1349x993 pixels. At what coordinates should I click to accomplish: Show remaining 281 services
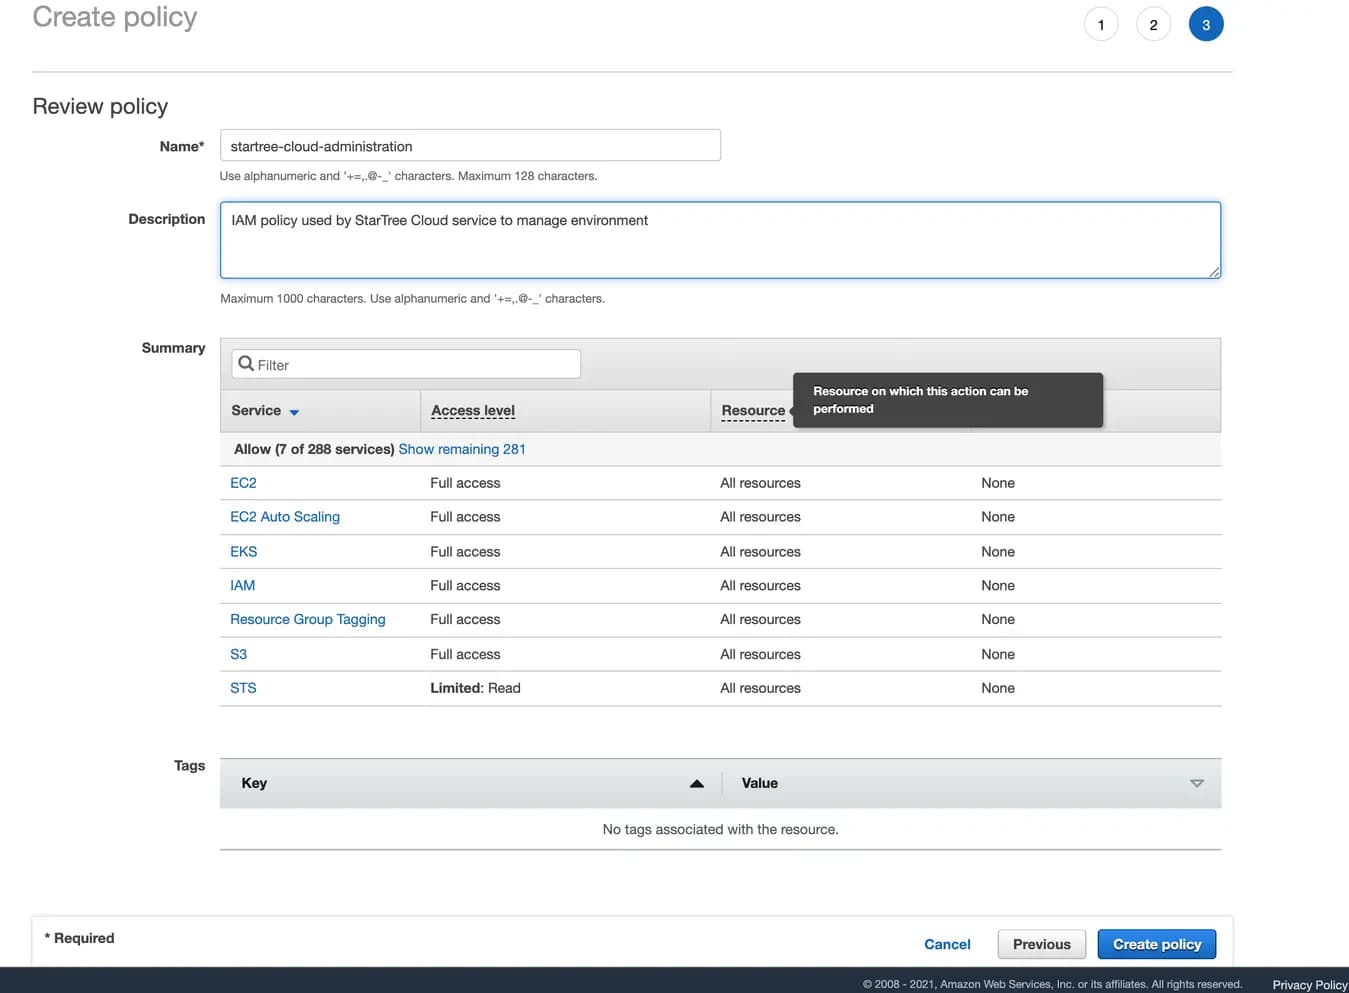pos(462,449)
